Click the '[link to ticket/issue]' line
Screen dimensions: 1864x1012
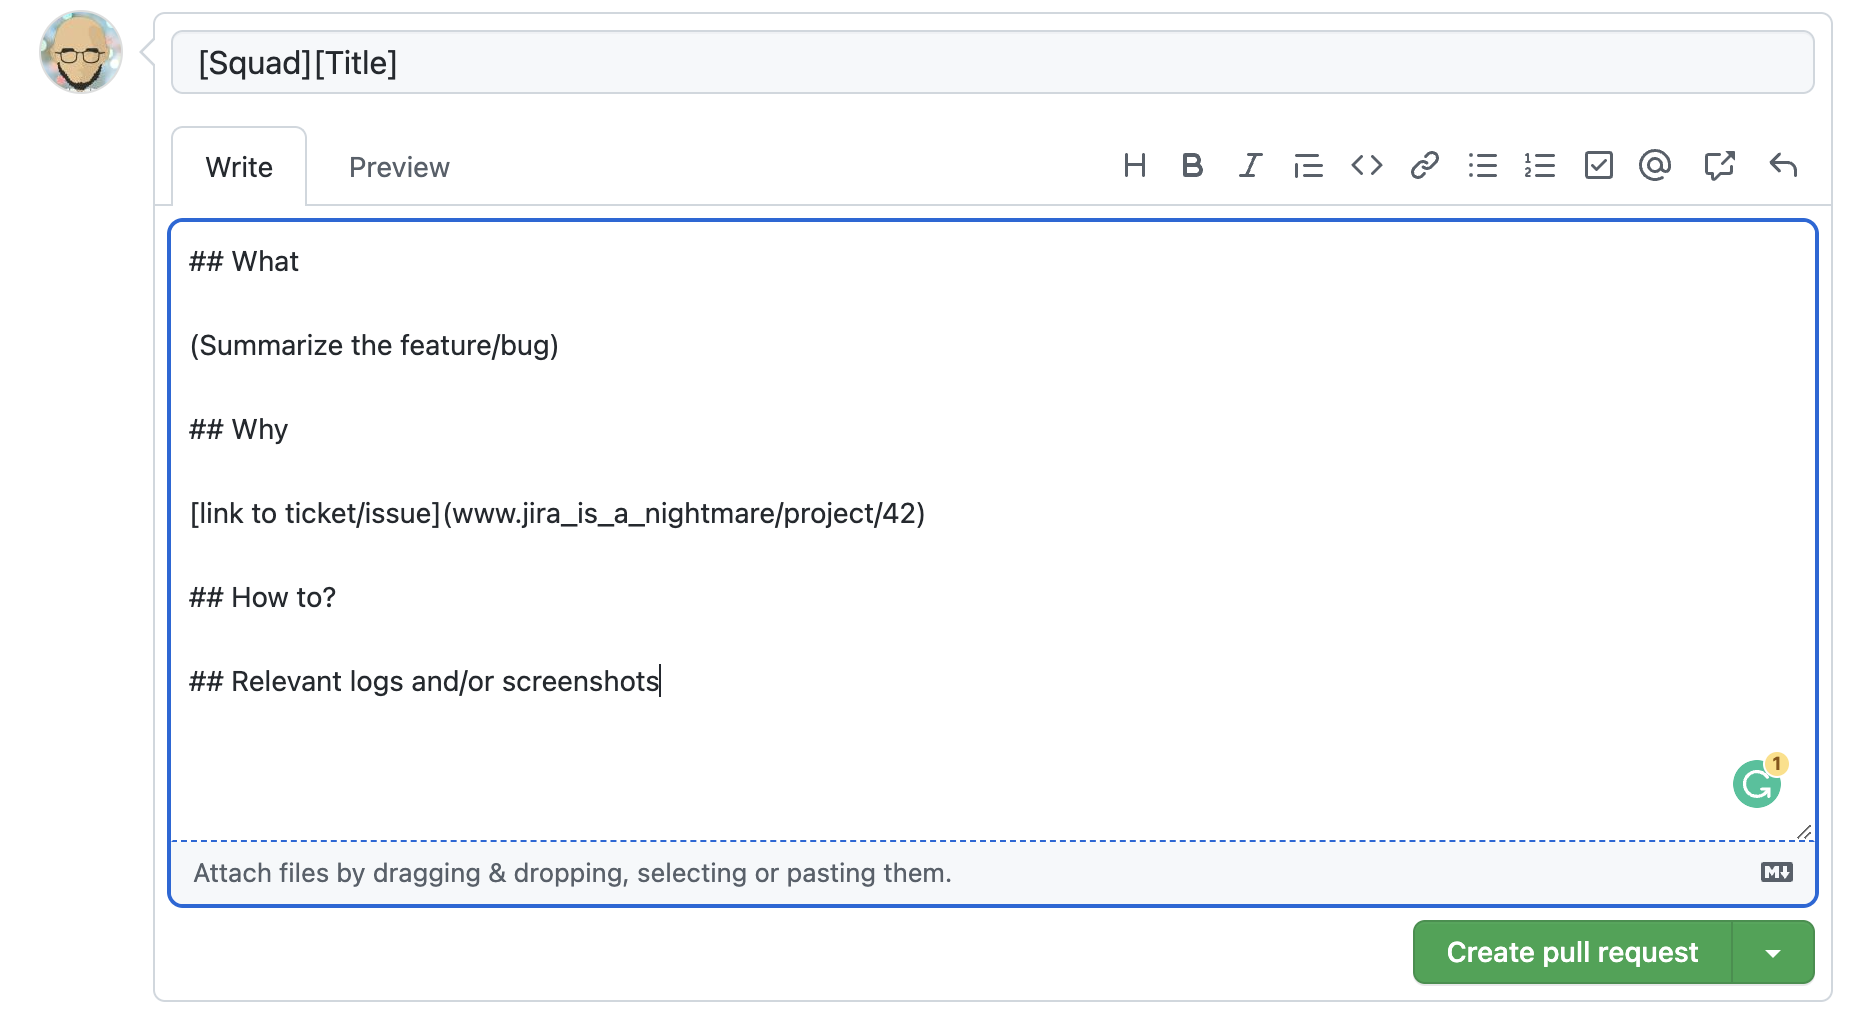(557, 513)
